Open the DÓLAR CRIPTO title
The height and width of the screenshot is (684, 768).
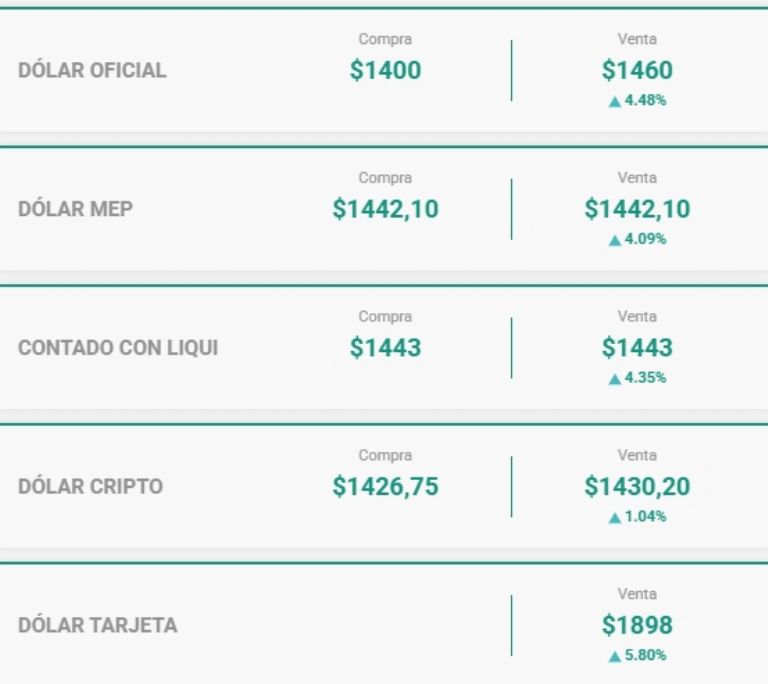(x=91, y=486)
